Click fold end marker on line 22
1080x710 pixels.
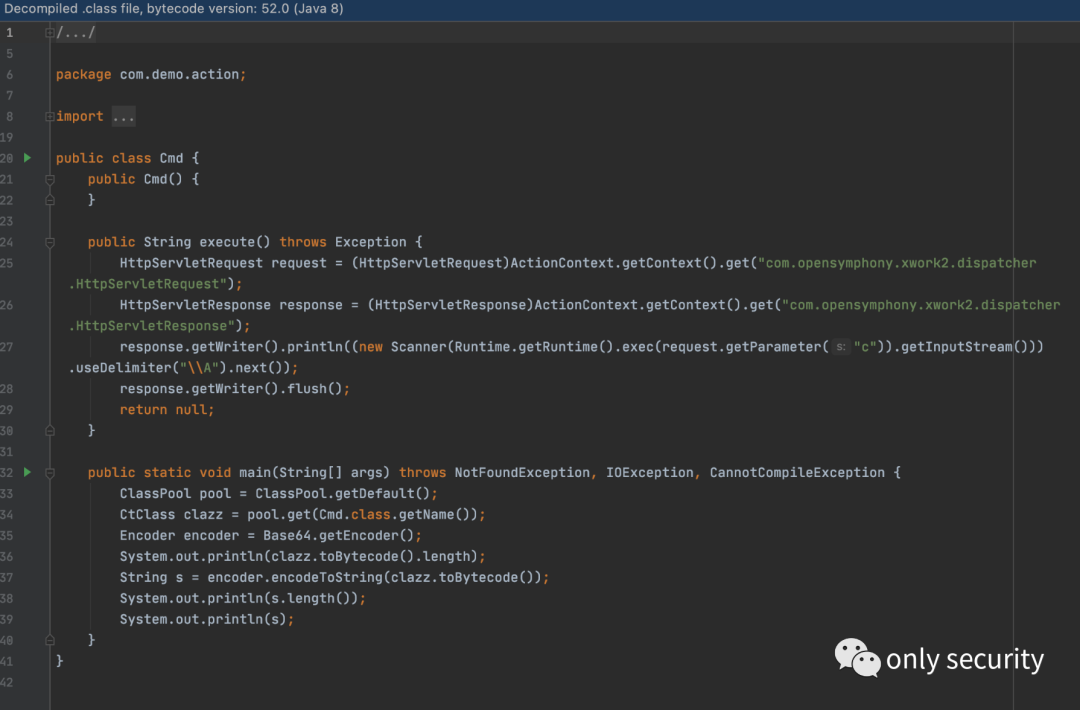(50, 200)
